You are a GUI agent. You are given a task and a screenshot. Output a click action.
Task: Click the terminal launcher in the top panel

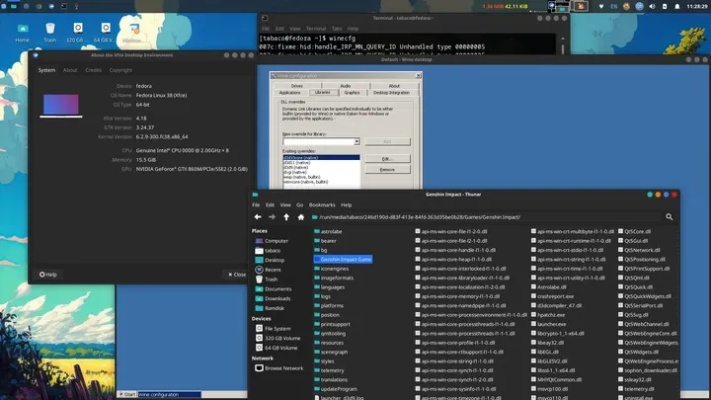(x=63, y=6)
